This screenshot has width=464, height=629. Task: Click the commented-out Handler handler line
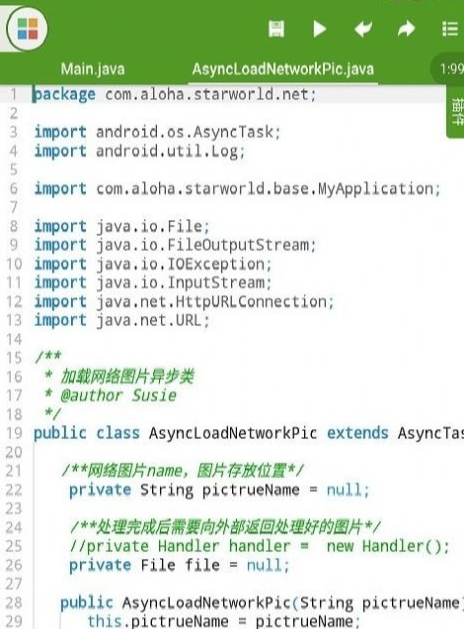coord(259,546)
